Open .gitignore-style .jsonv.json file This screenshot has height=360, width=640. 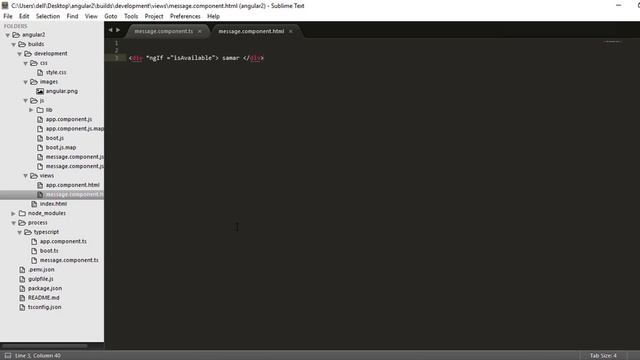pos(41,269)
